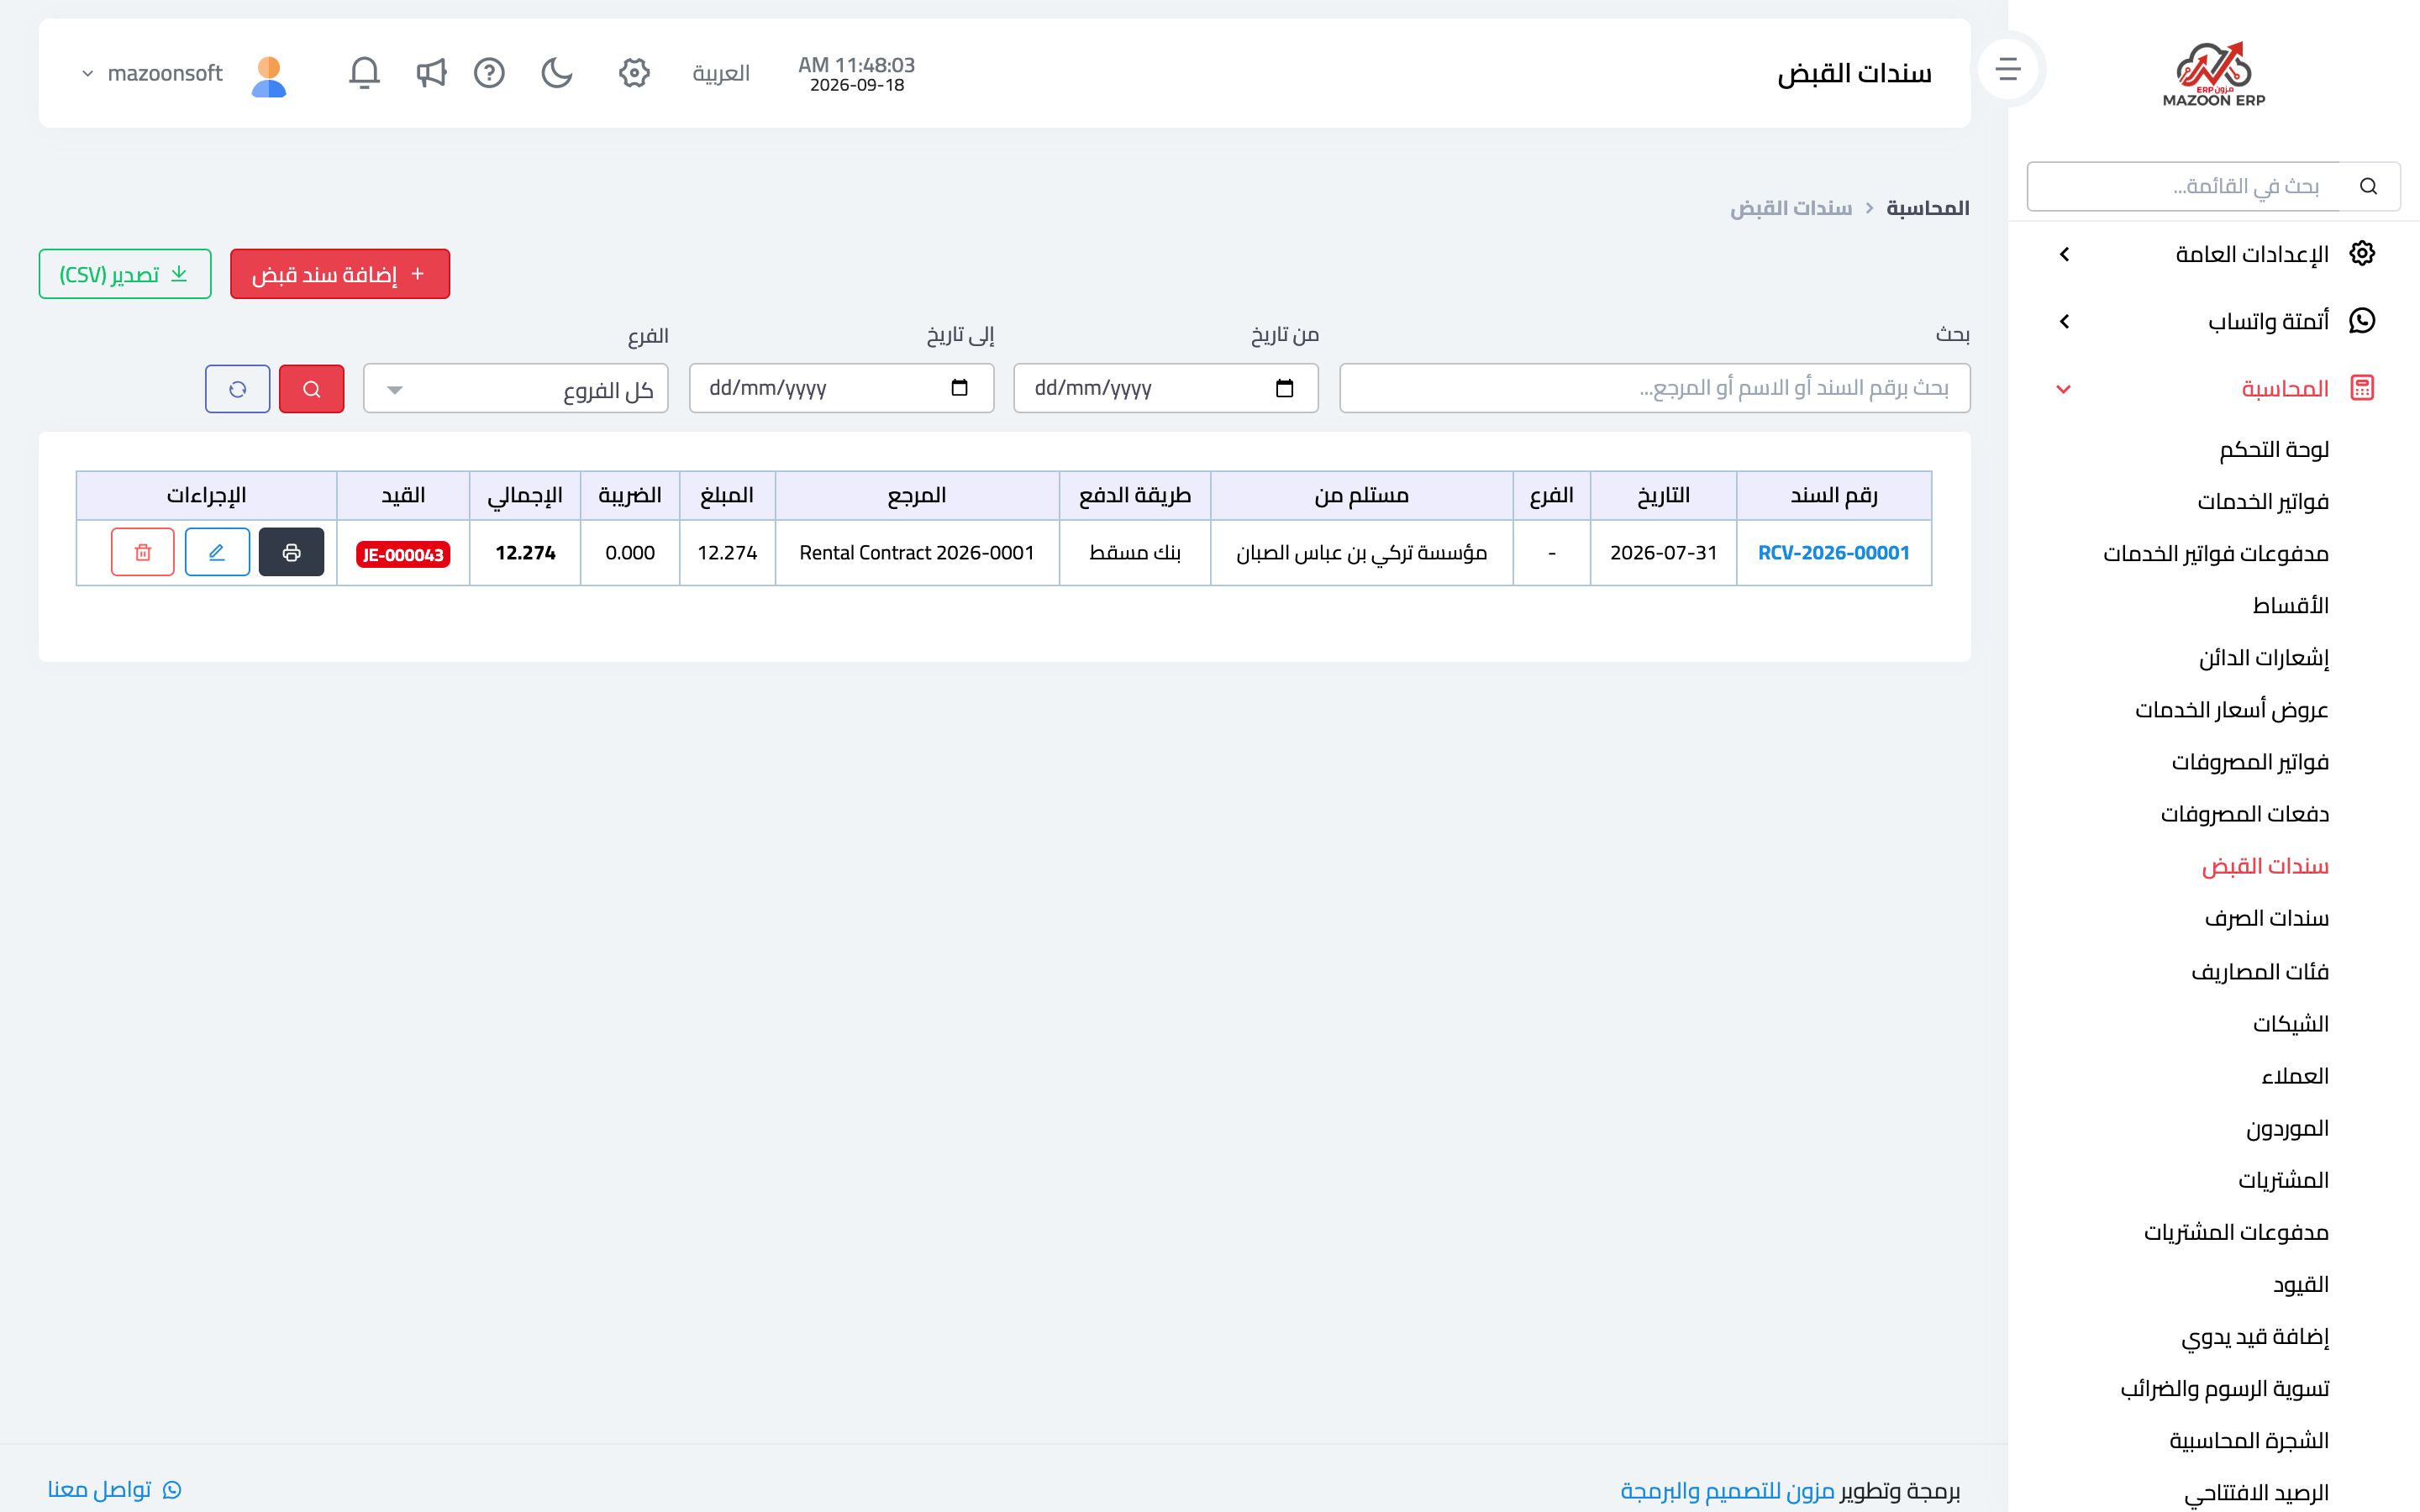The image size is (2420, 1512).
Task: Click the المحاسبة calculator icon
Action: 2362,388
